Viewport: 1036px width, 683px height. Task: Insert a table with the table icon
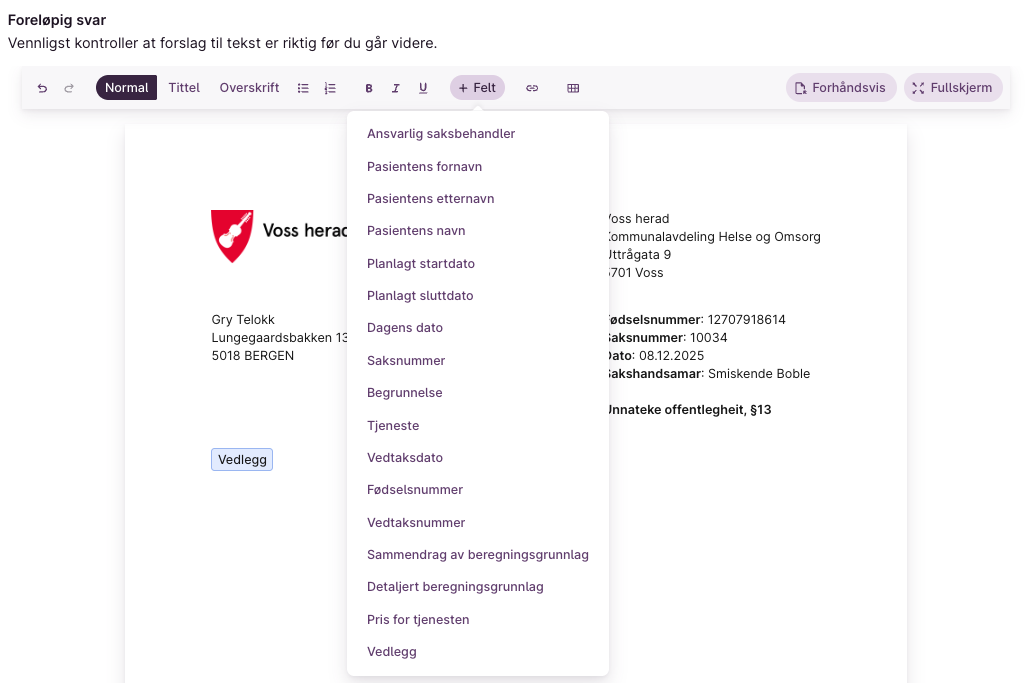click(x=573, y=88)
